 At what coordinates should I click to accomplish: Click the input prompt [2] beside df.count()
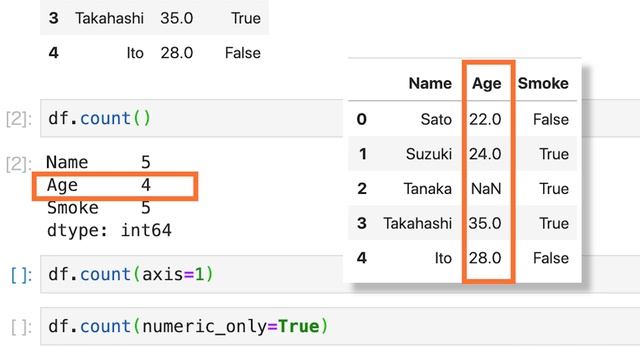[x=19, y=119]
